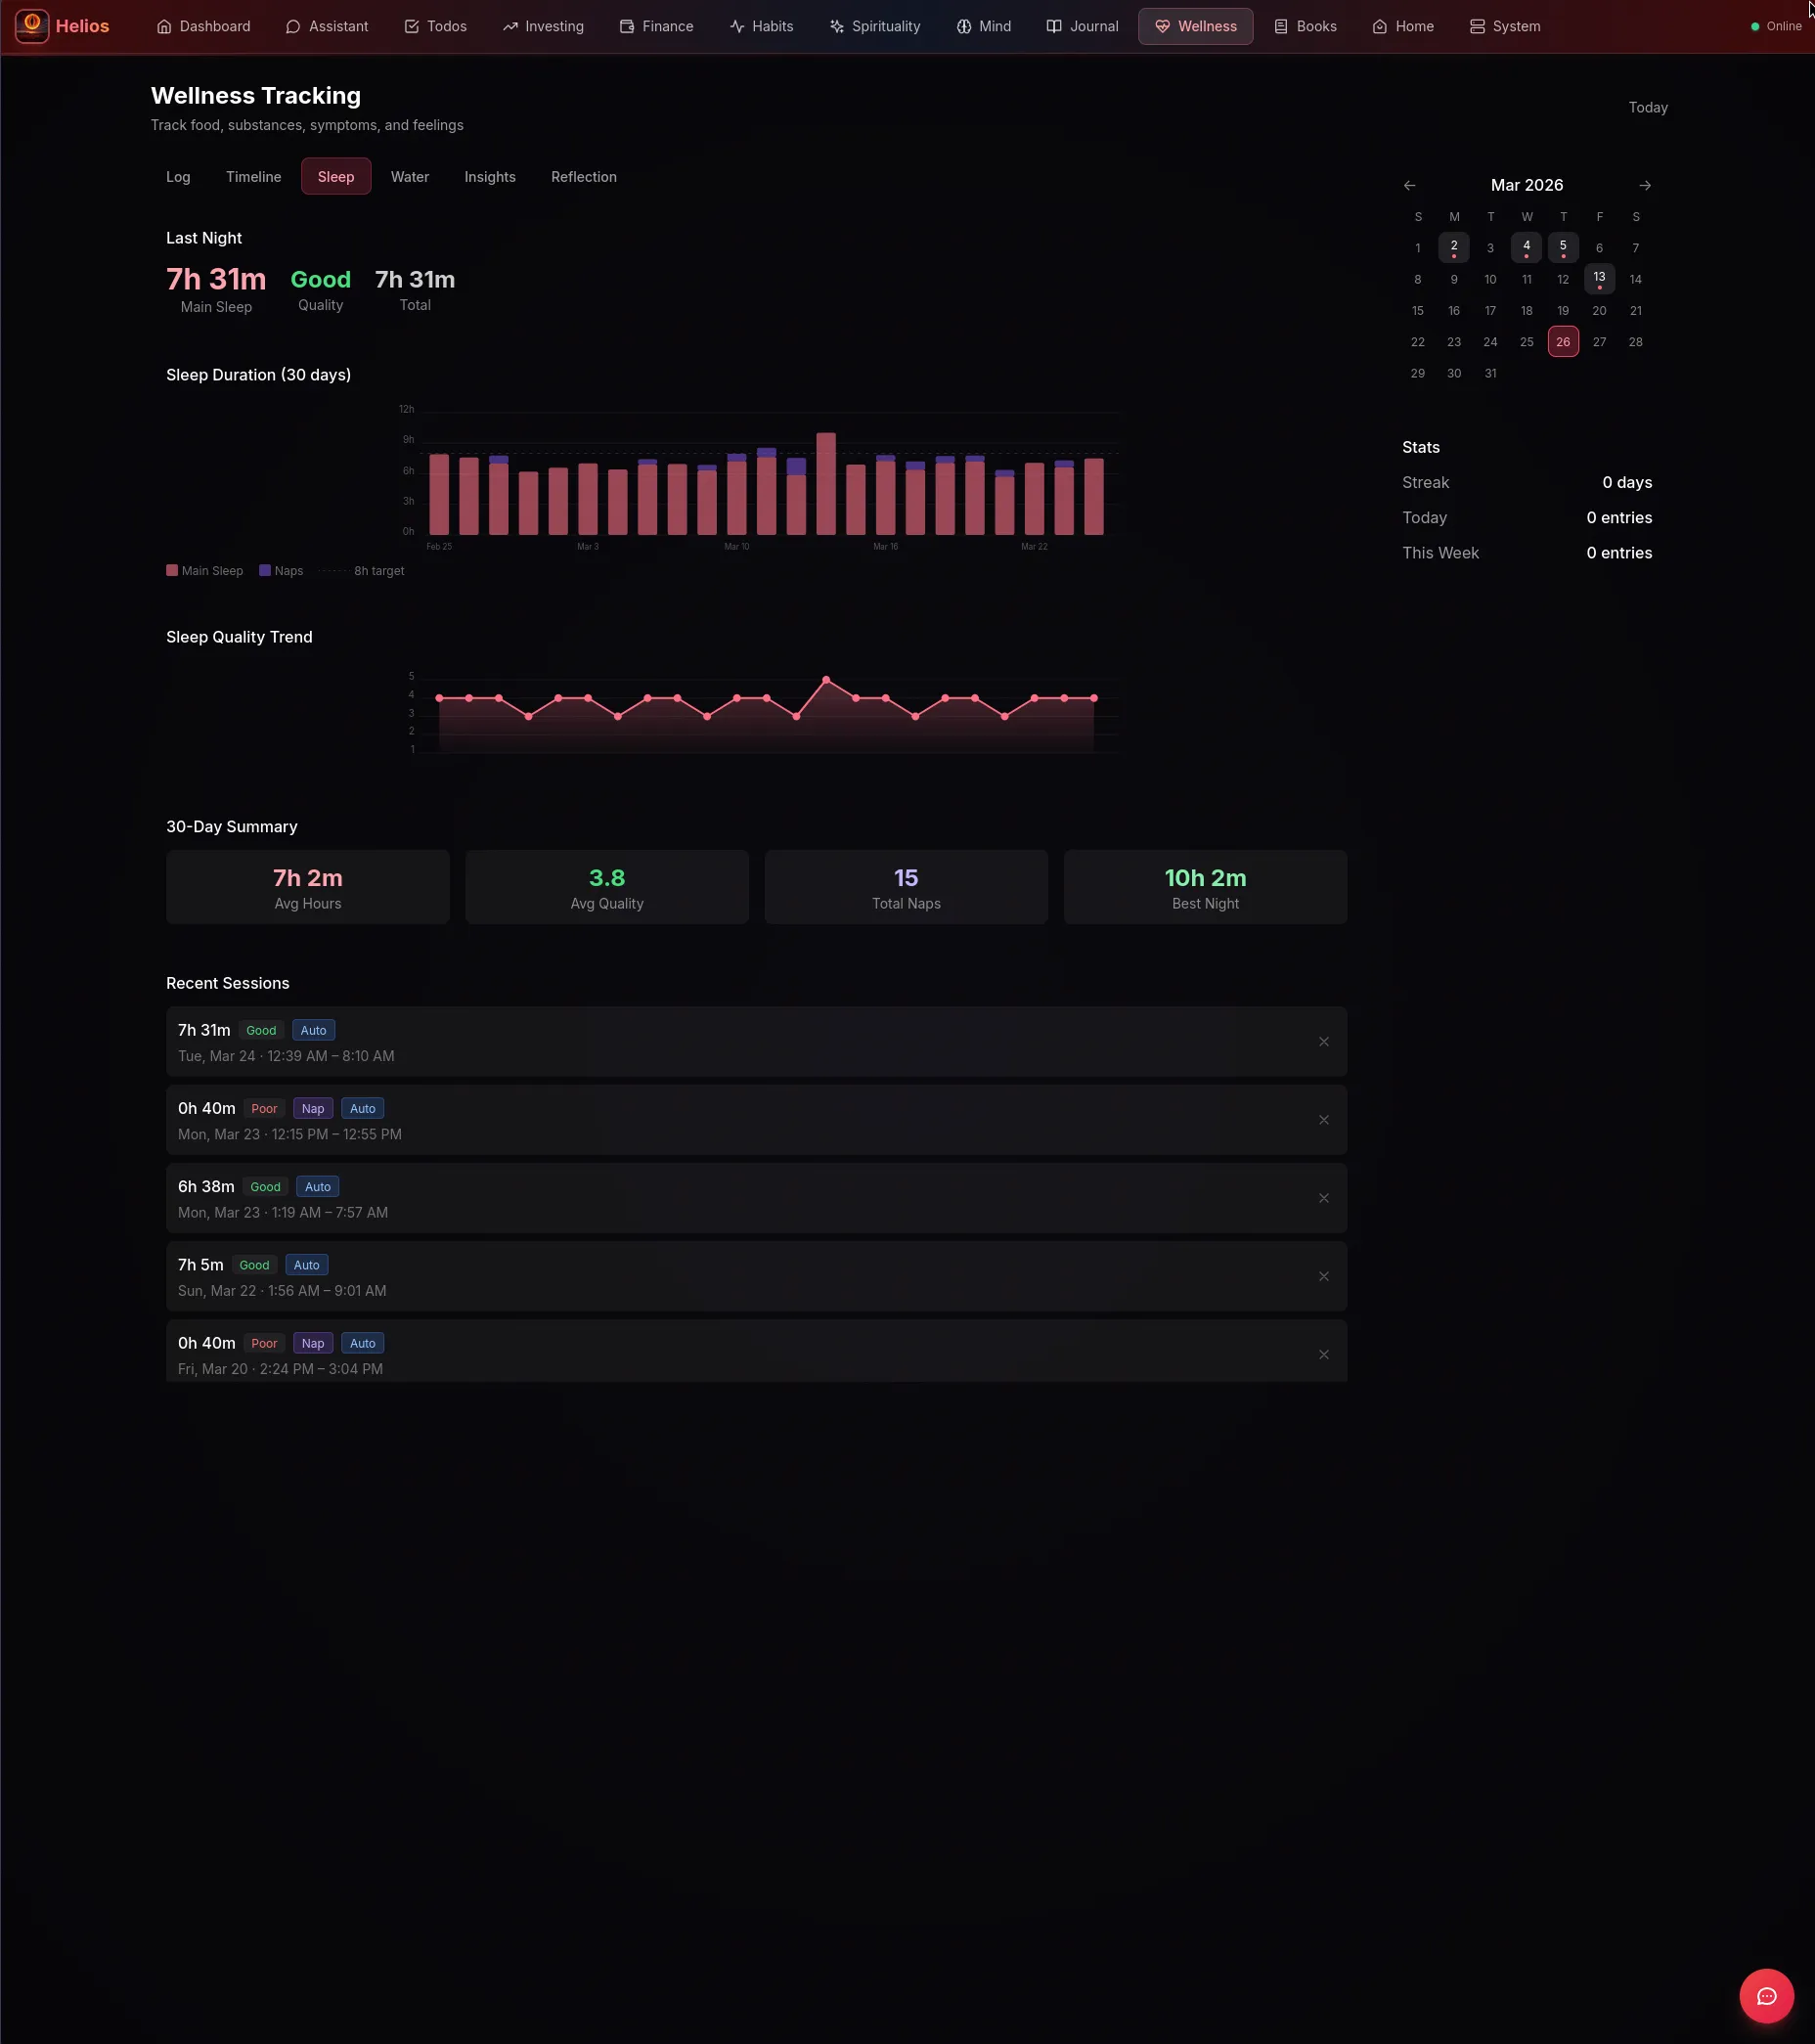
Task: Open the Mind section
Action: pos(984,26)
